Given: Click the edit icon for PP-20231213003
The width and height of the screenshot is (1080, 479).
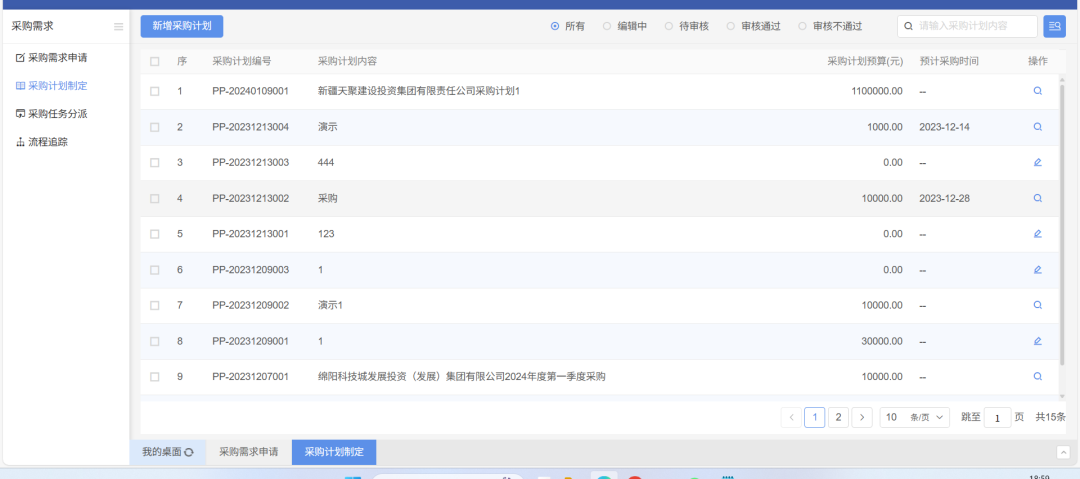Looking at the screenshot, I should coord(1037,162).
